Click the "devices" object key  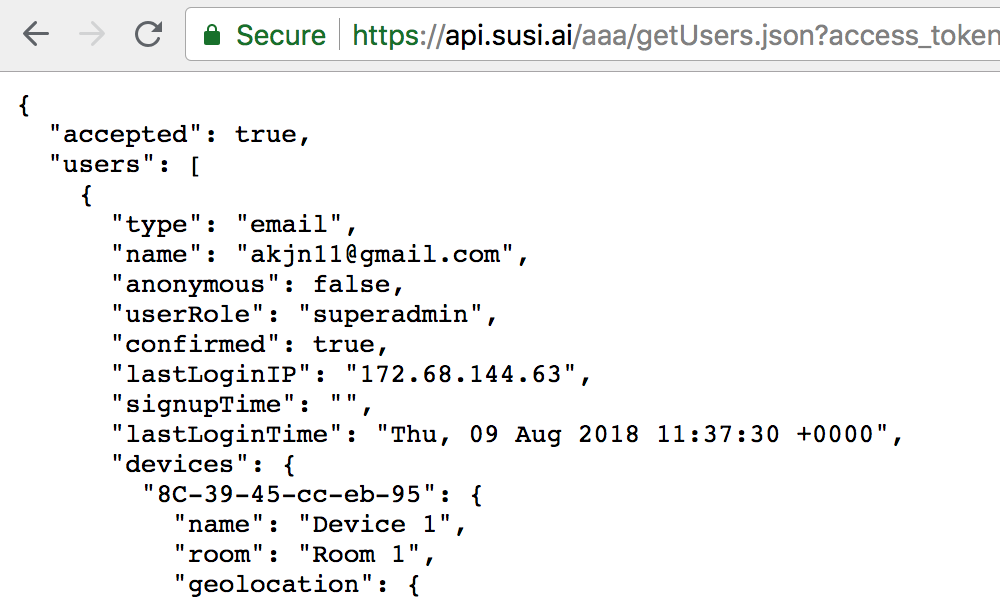(179, 464)
